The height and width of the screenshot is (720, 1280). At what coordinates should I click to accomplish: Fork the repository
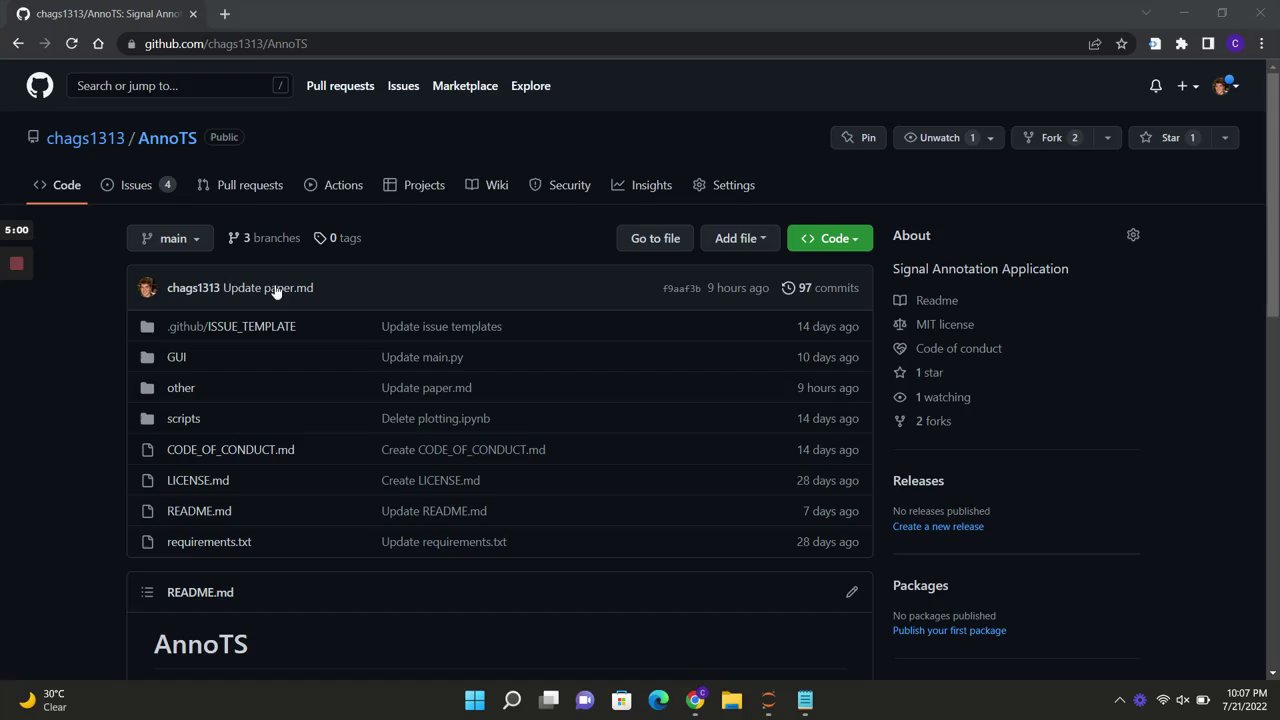pos(1051,138)
